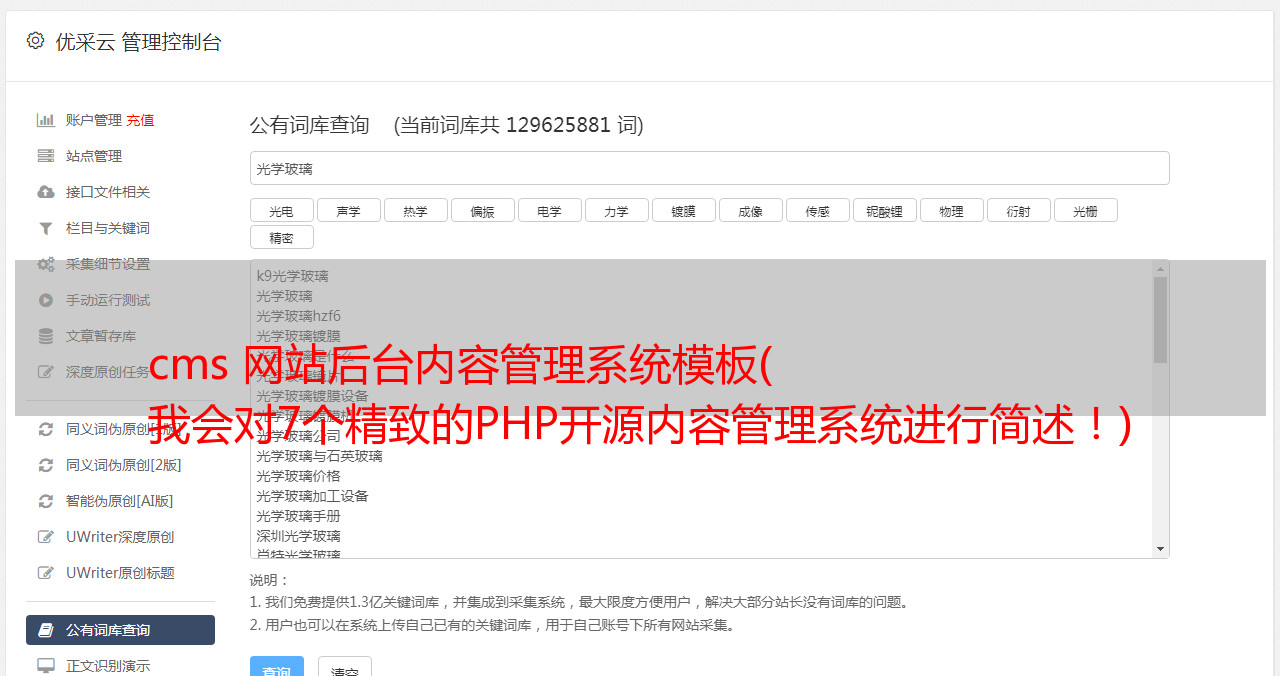Click the 接口文件相关 cloud upload icon

46,192
